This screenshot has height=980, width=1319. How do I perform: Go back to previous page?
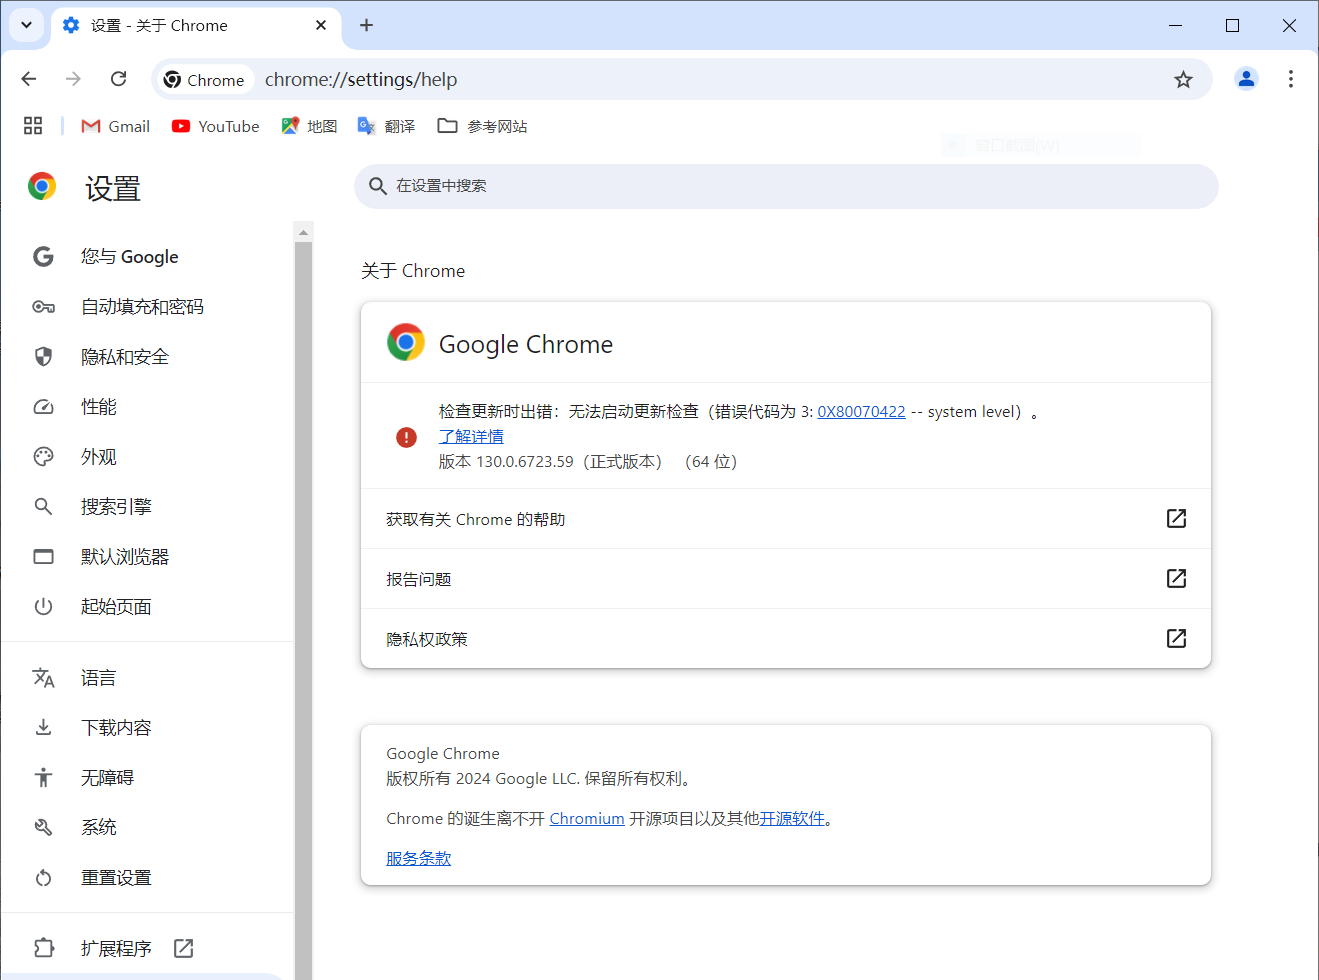coord(29,79)
